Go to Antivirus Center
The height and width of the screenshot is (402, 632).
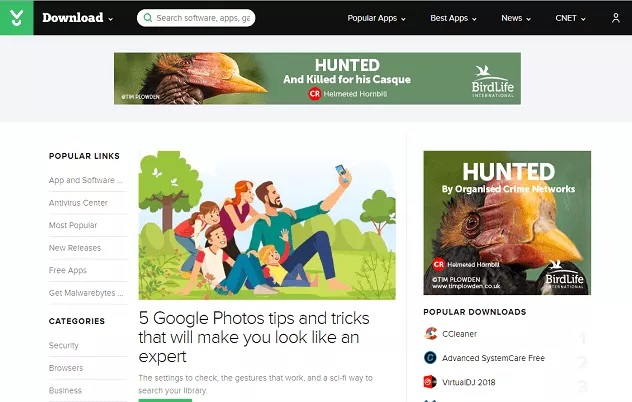click(x=78, y=203)
